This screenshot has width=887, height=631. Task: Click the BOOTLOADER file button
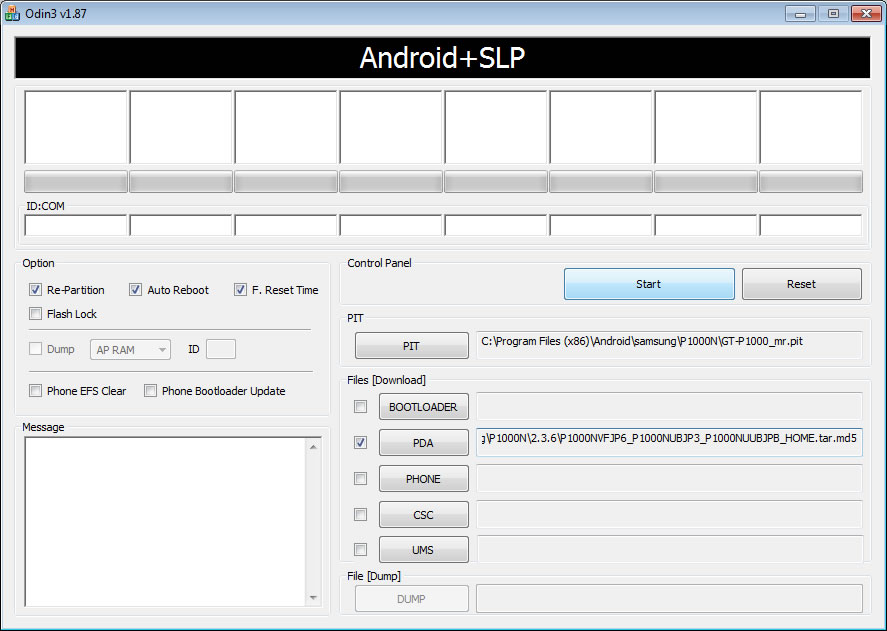tap(424, 407)
